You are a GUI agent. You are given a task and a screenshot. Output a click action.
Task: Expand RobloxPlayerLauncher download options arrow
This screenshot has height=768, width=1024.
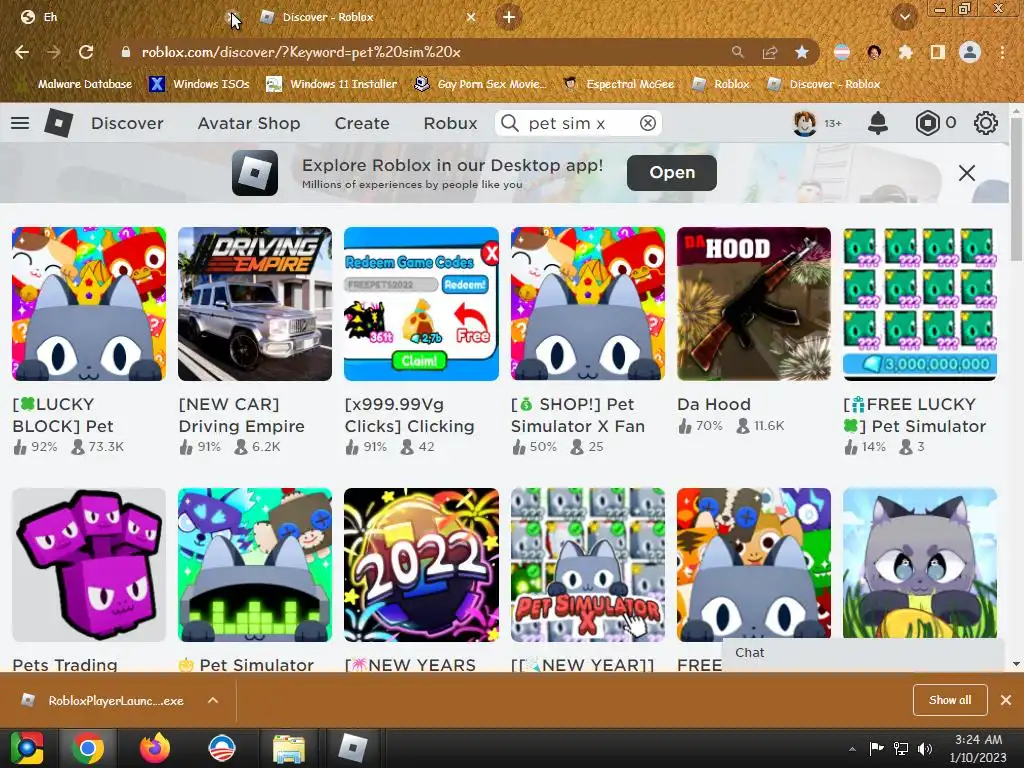(x=213, y=700)
